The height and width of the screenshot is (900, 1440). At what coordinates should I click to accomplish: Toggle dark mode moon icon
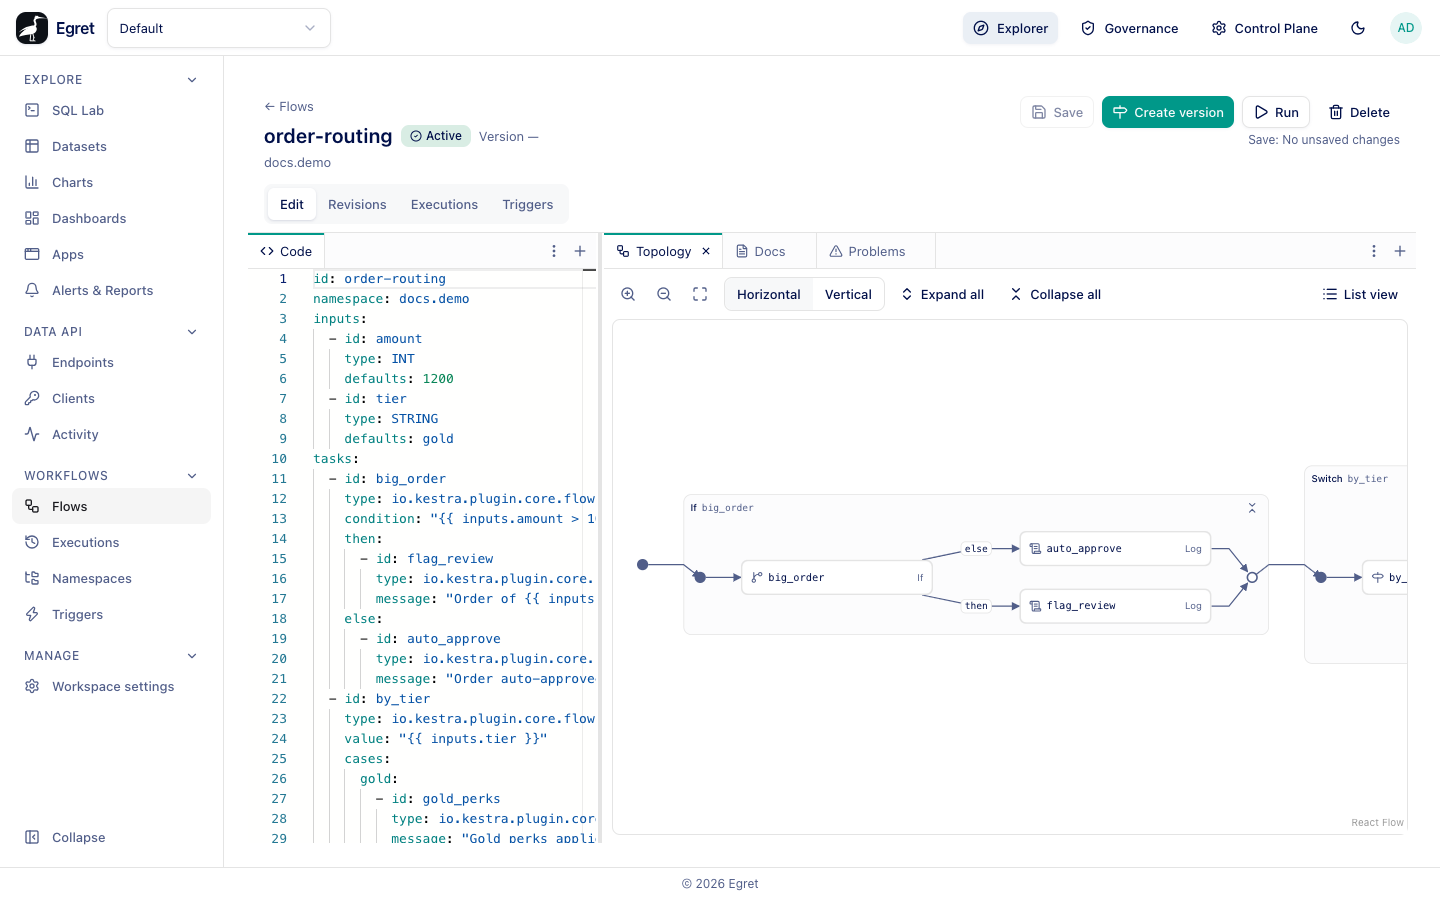1358,28
